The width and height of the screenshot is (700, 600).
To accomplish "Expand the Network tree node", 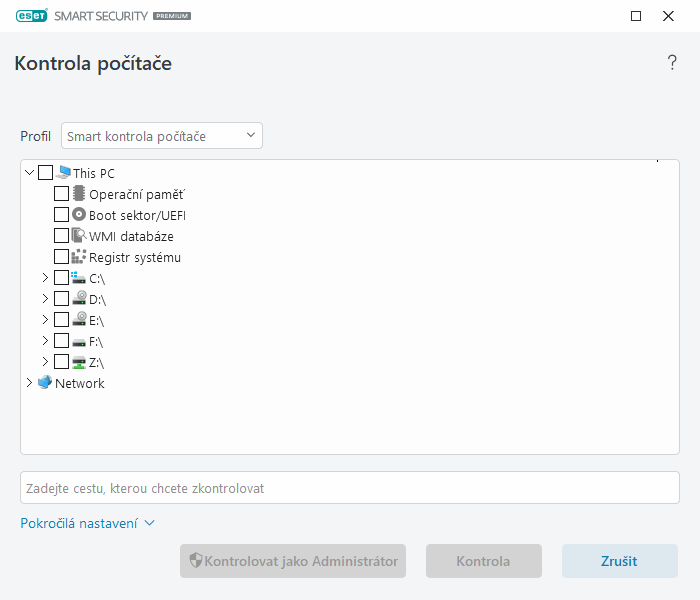I will [29, 383].
